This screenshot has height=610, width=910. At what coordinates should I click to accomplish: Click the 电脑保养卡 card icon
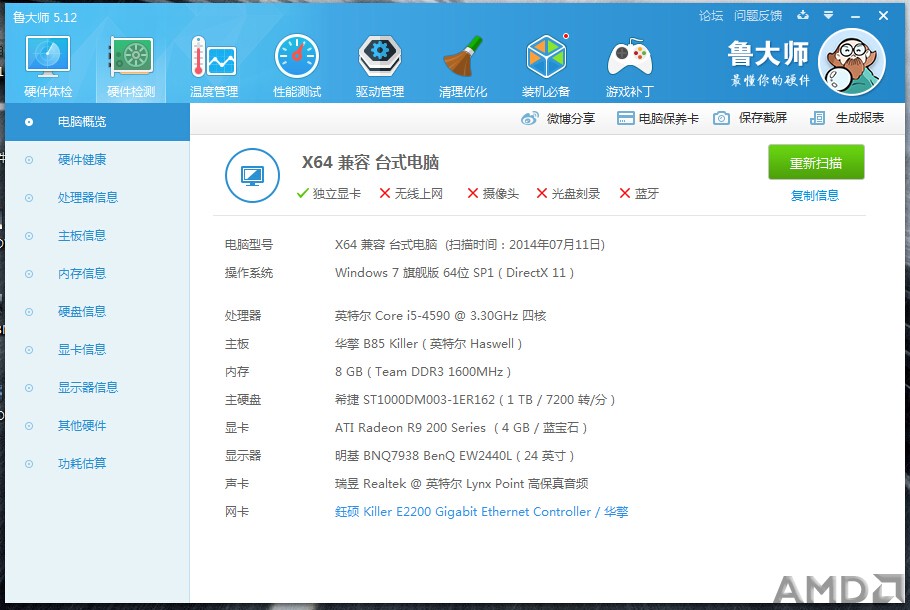[x=625, y=118]
